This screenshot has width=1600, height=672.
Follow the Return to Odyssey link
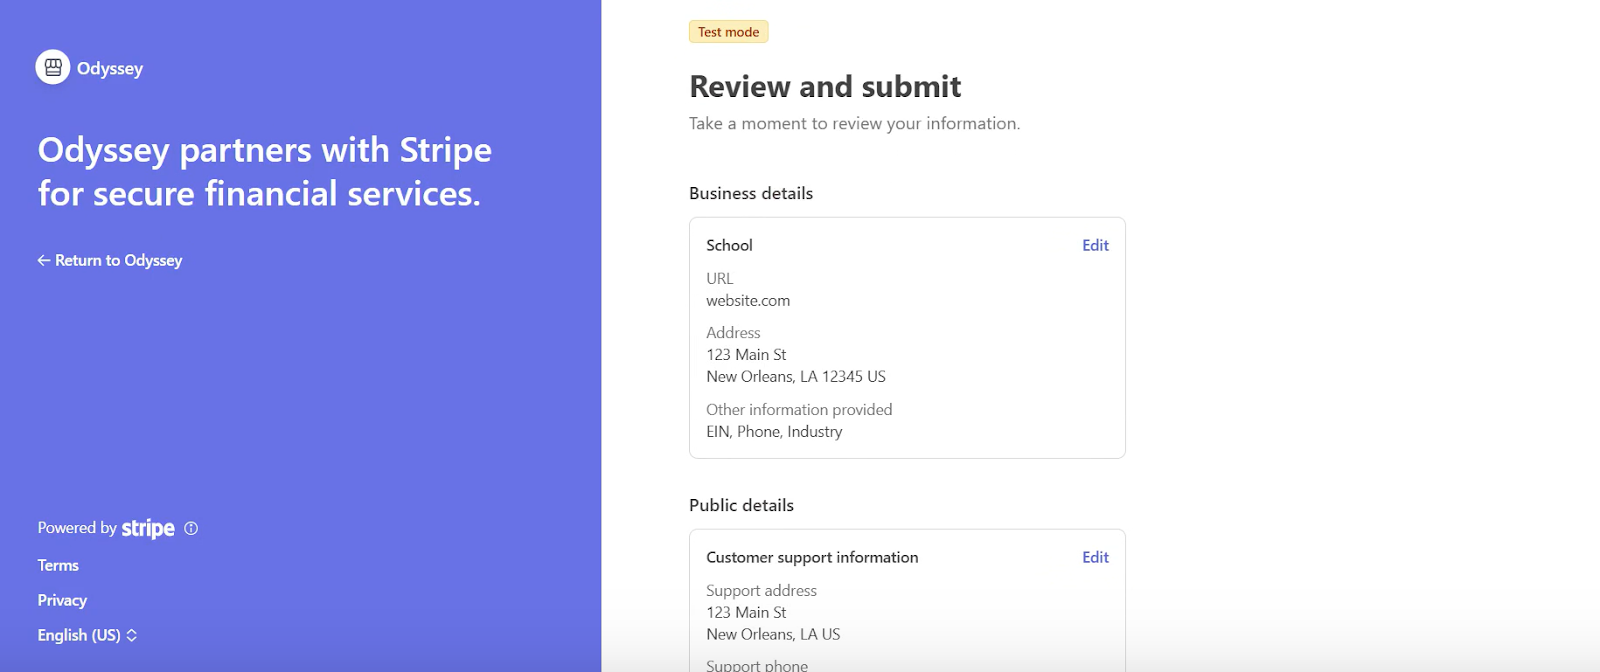118,260
